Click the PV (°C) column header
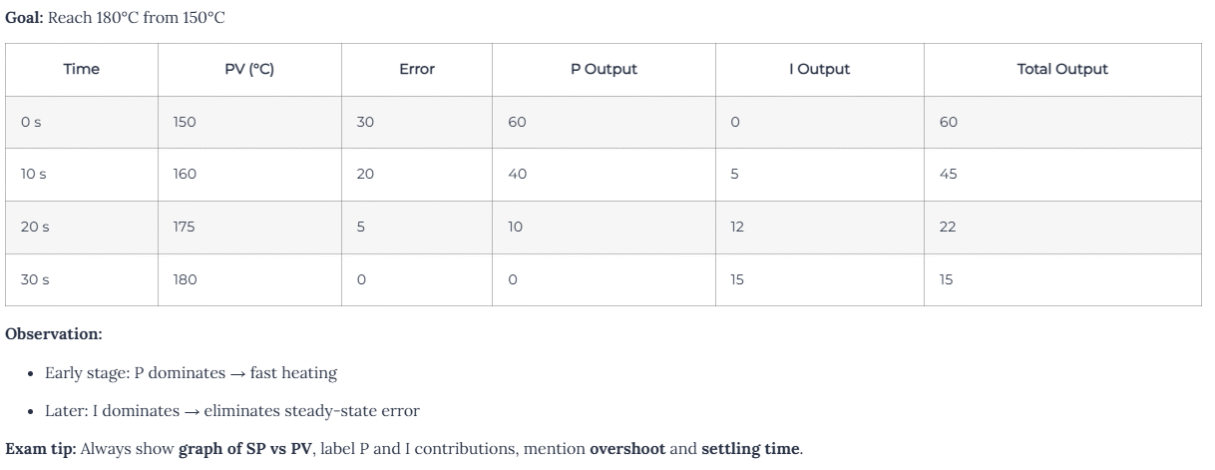Screen dimensions: 1215x470 (248, 70)
